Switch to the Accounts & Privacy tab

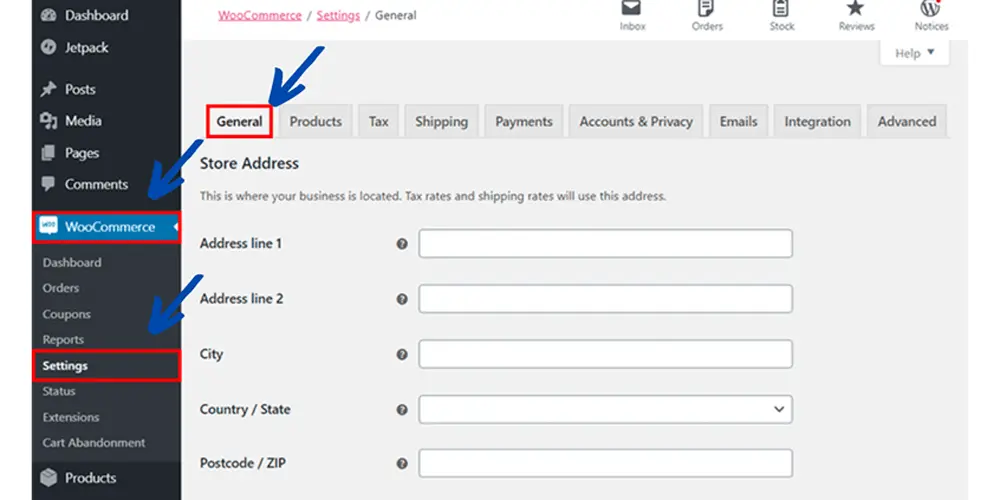pyautogui.click(x=636, y=121)
